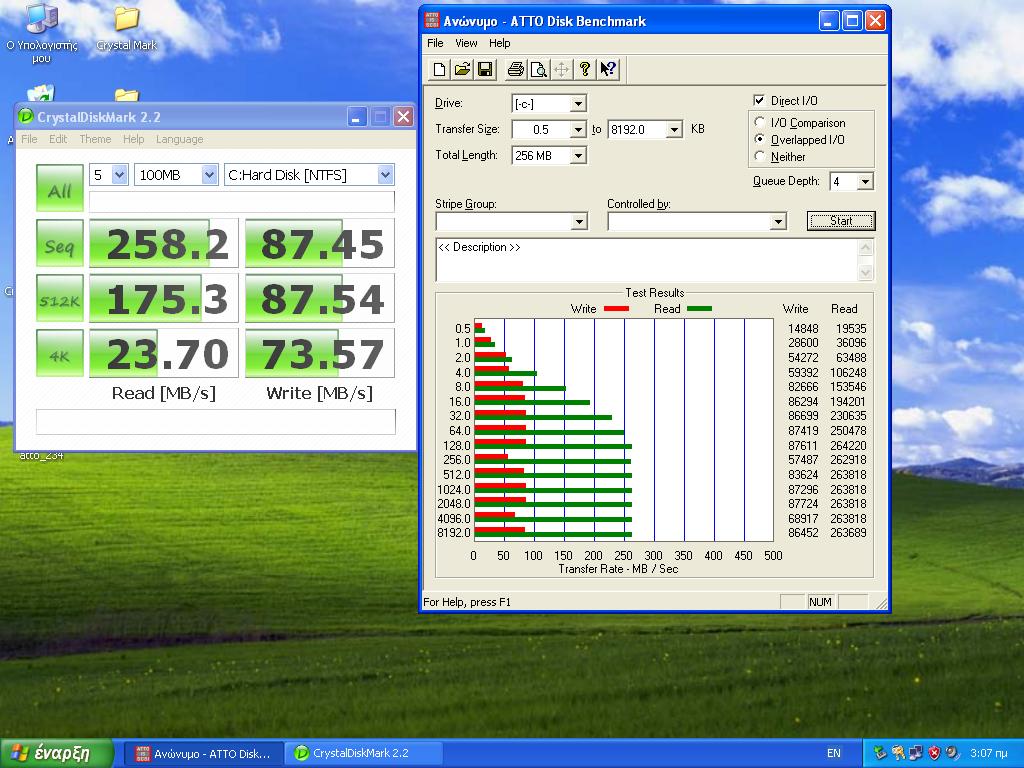
Task: Click into the Description text box
Action: (x=648, y=260)
